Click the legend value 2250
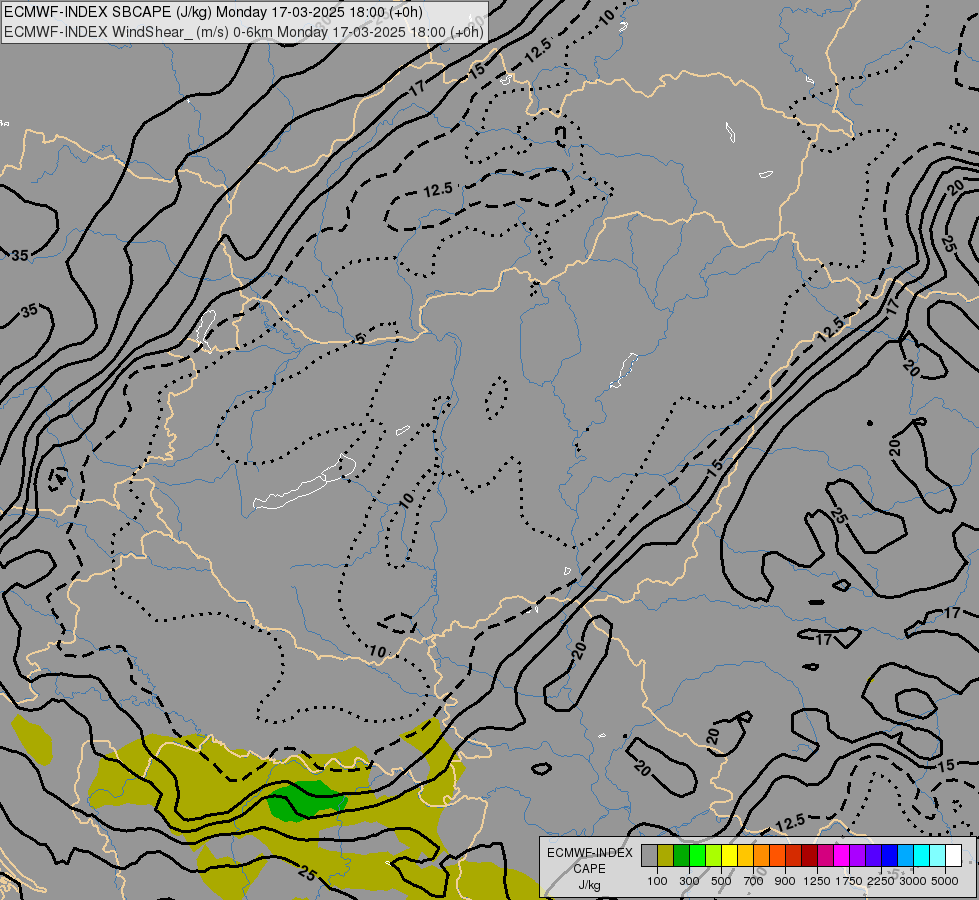 [x=881, y=881]
